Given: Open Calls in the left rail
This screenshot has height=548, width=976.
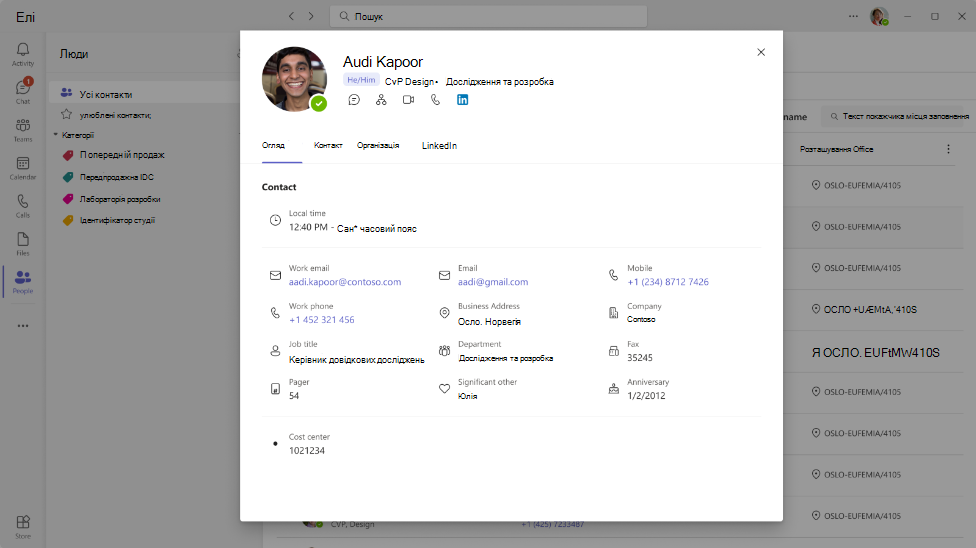Looking at the screenshot, I should tap(23, 206).
